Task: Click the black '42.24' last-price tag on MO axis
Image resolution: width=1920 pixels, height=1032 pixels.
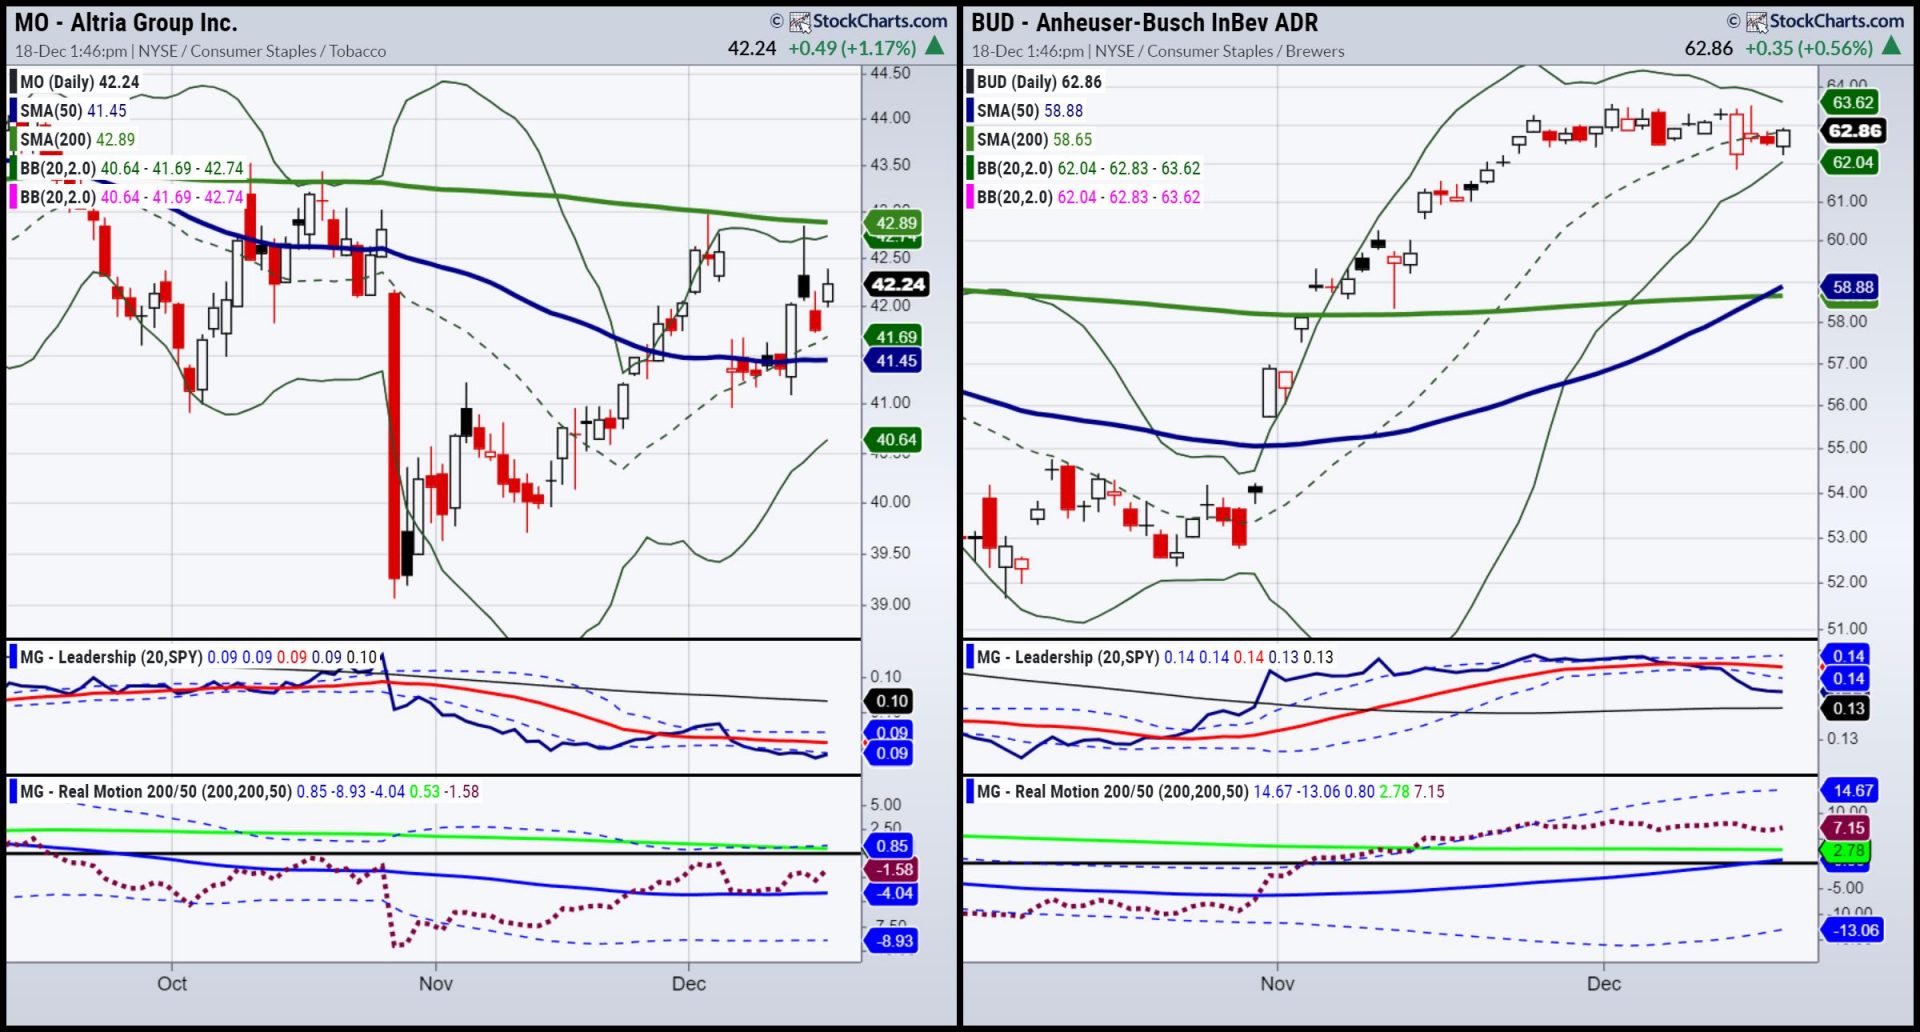Action: pyautogui.click(x=898, y=284)
